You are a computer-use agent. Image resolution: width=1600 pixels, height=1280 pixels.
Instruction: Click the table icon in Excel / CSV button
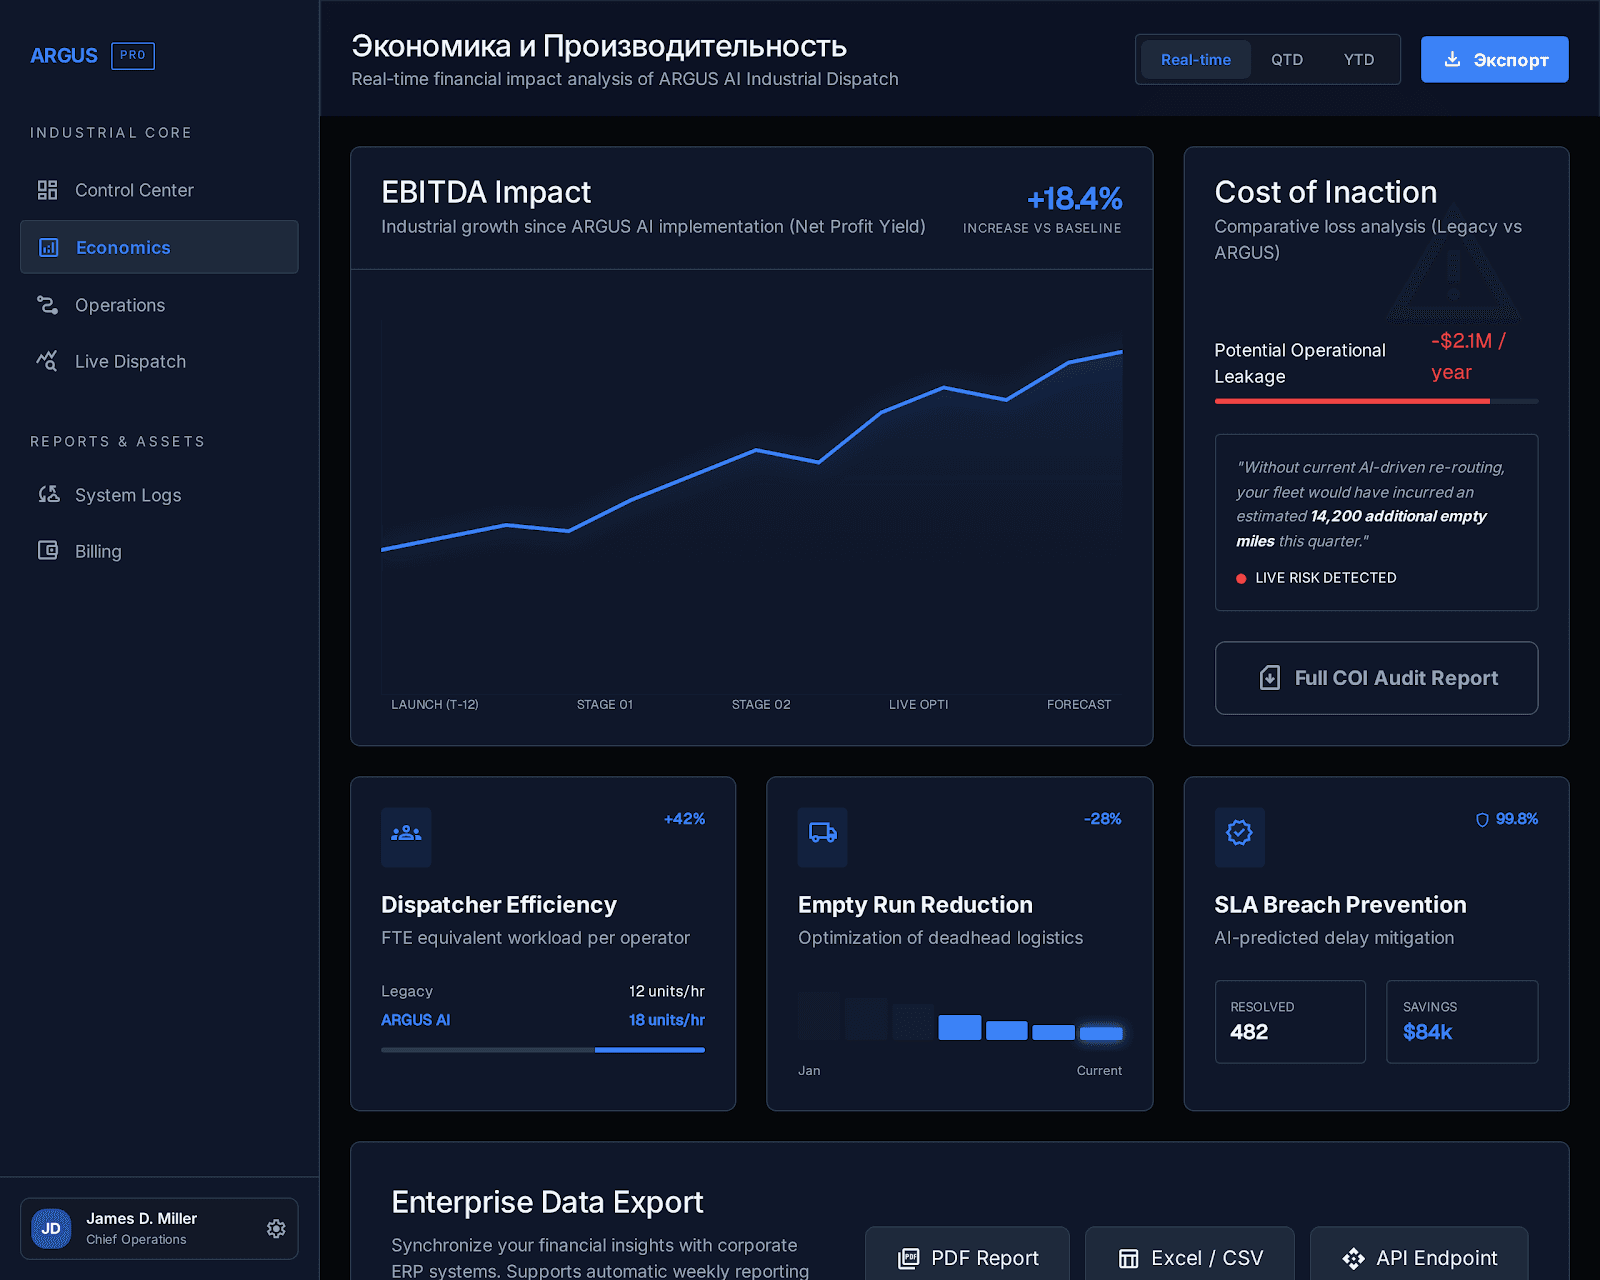[x=1128, y=1258]
